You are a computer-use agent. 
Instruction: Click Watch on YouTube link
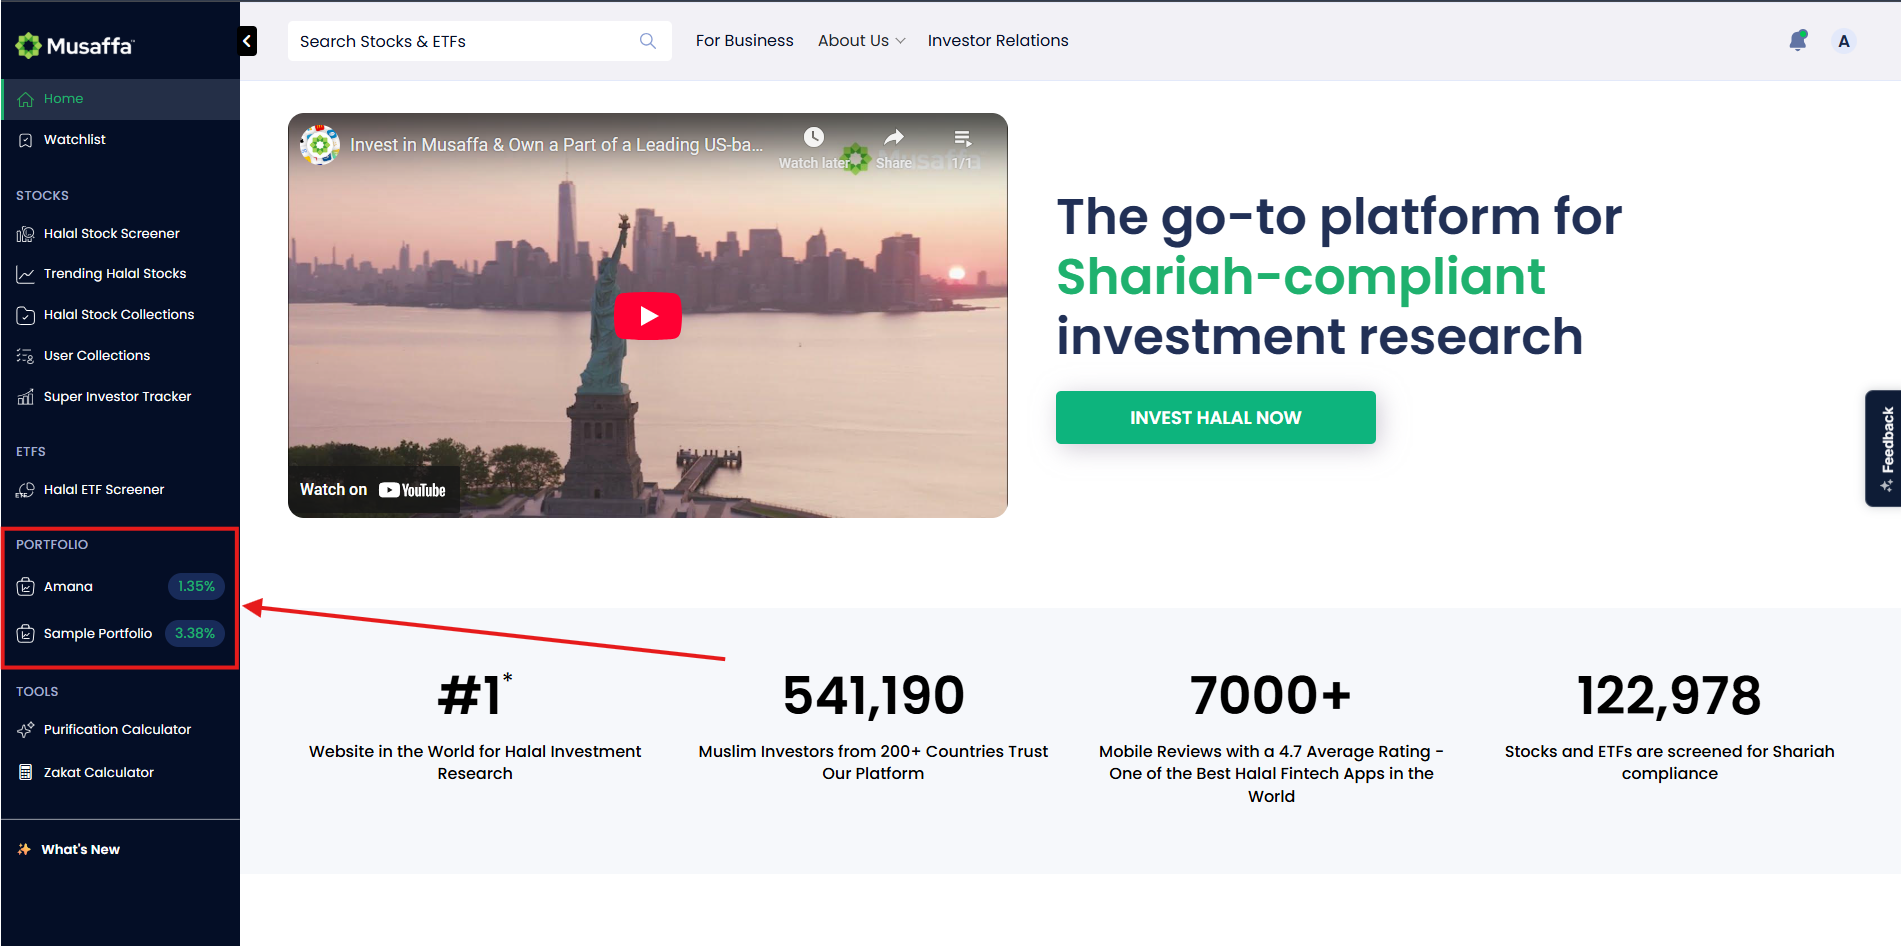(x=373, y=490)
